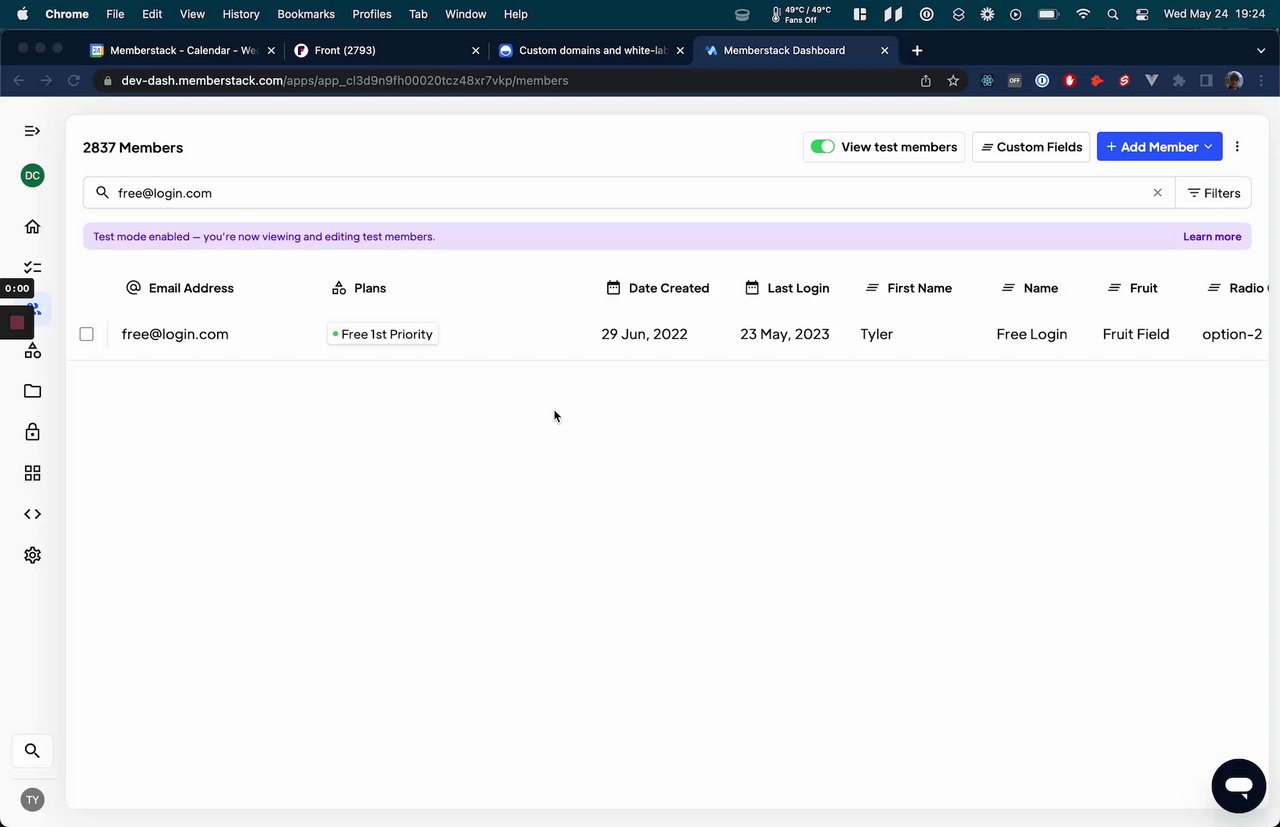The width and height of the screenshot is (1280, 827).
Task: Open the Chrome tab search chevron
Action: tap(1261, 50)
